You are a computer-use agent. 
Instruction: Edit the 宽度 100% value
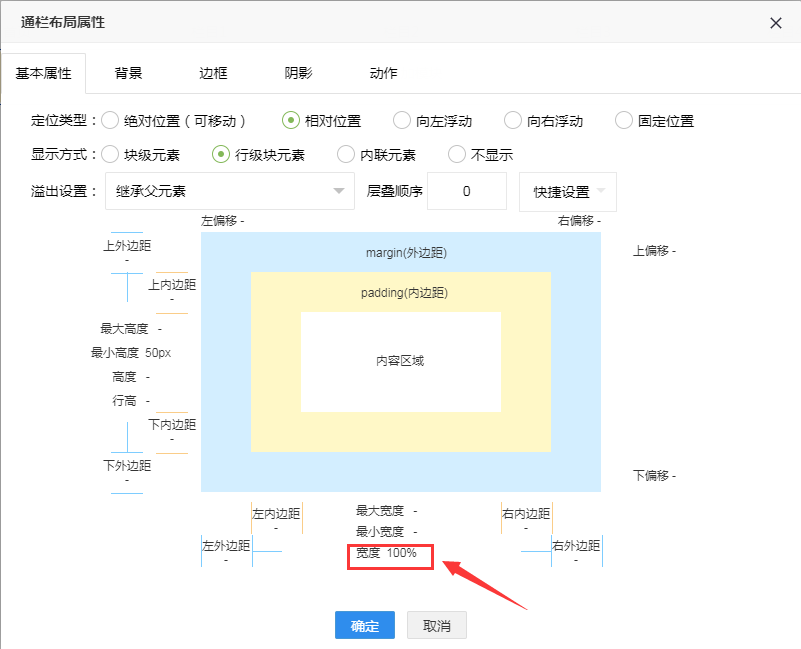click(402, 553)
